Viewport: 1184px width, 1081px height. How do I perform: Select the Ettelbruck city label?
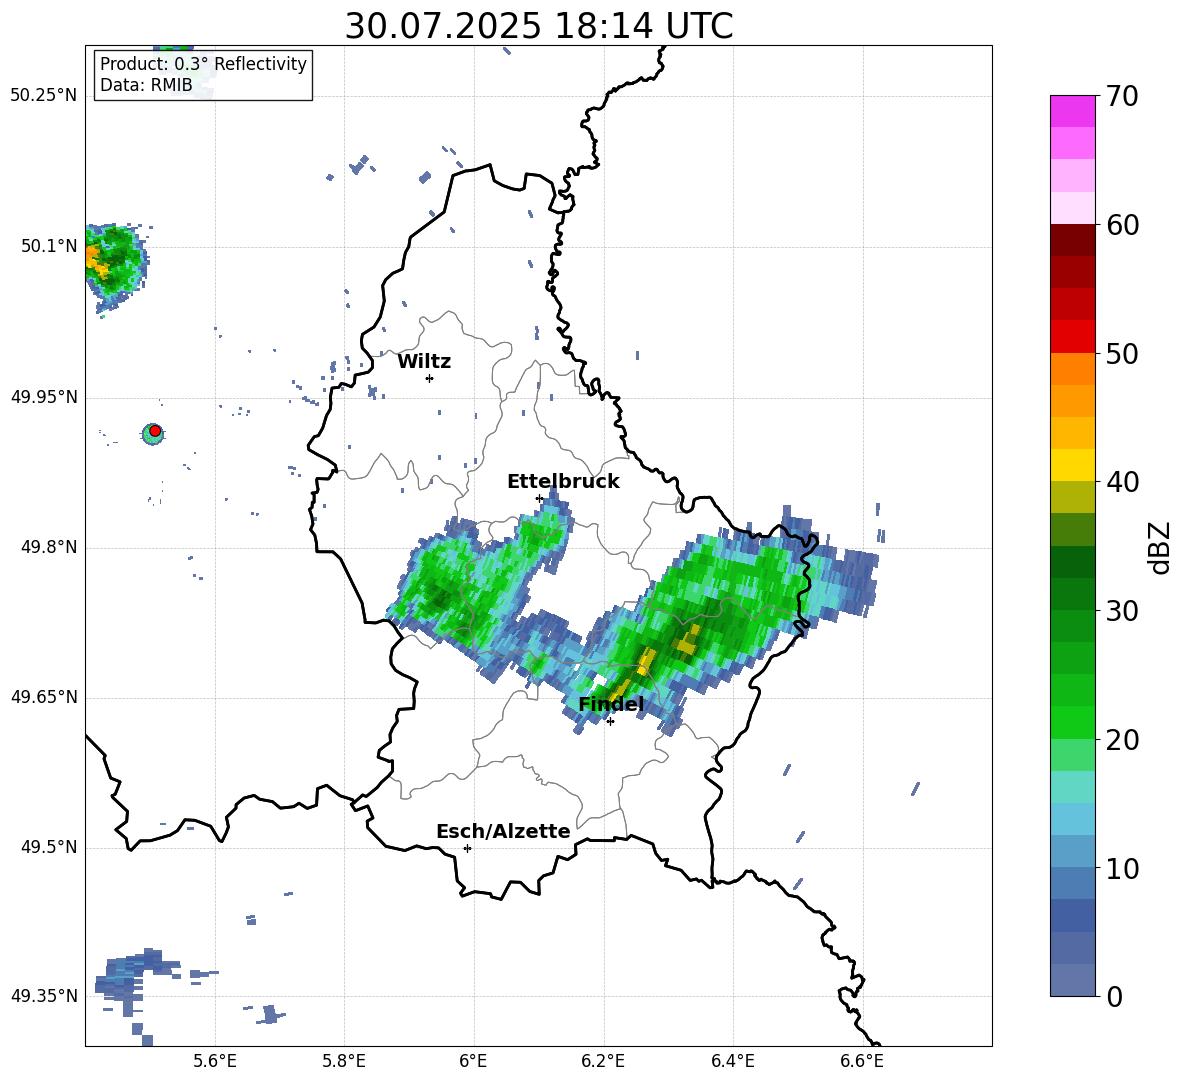(563, 482)
